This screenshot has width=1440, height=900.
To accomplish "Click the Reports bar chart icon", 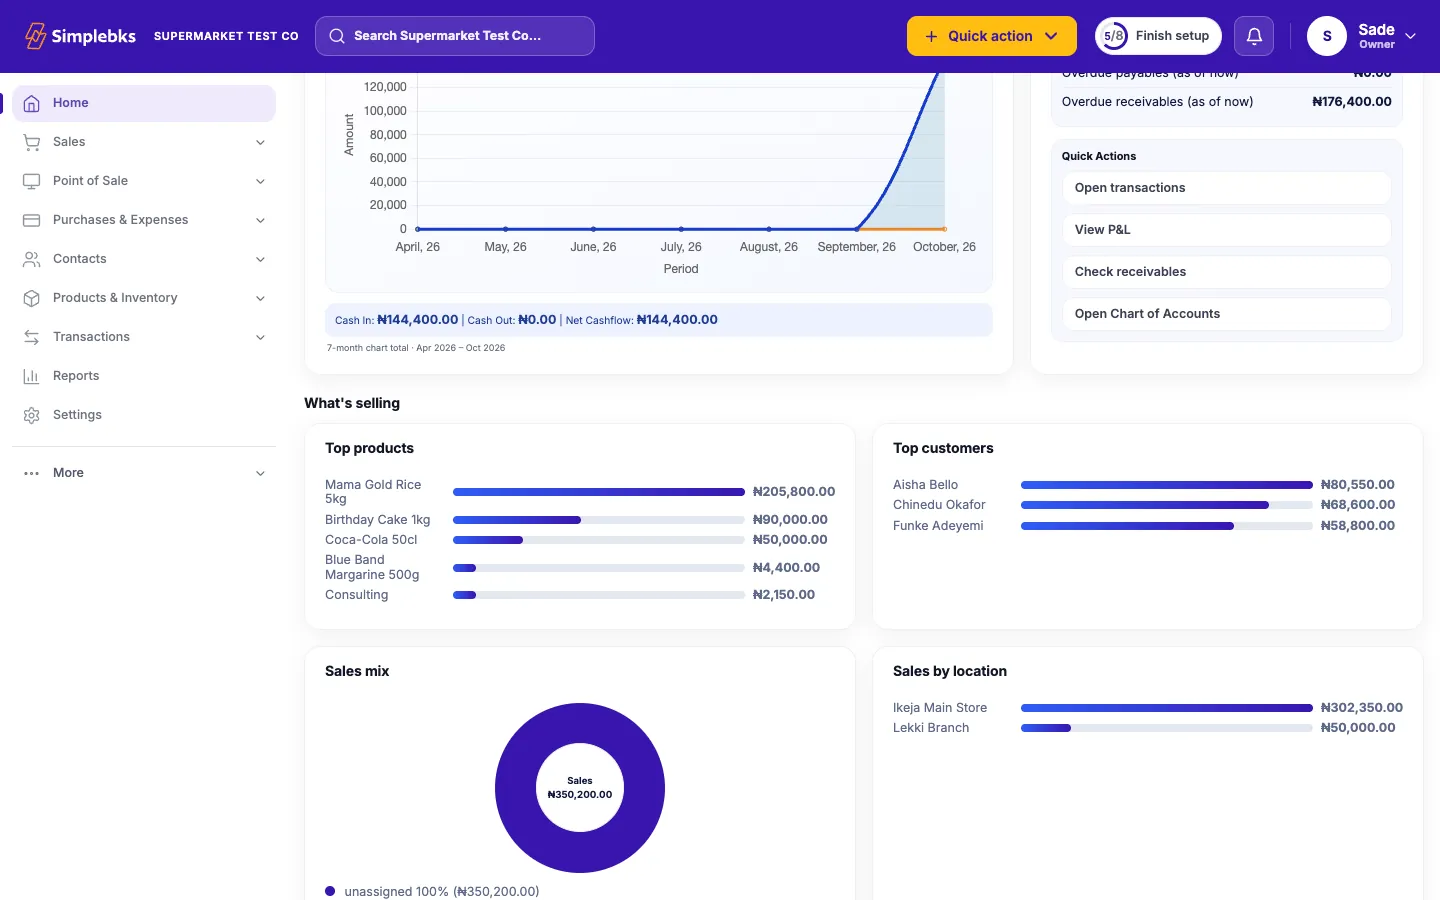I will [32, 376].
